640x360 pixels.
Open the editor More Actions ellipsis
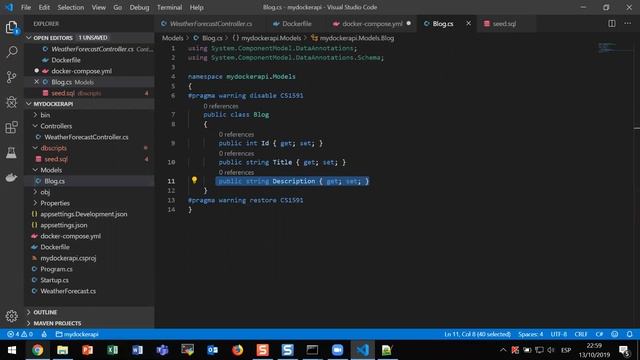point(628,24)
